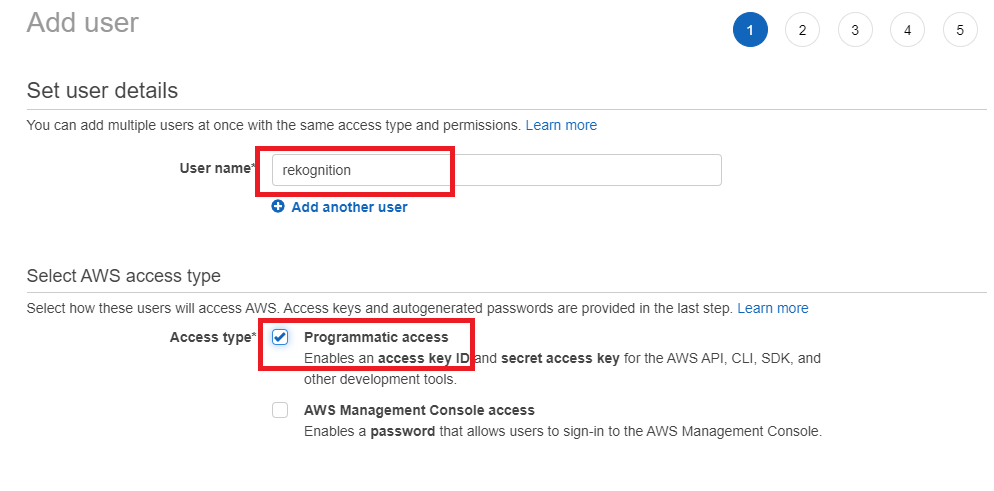Click the plus icon beside Add another user

278,207
